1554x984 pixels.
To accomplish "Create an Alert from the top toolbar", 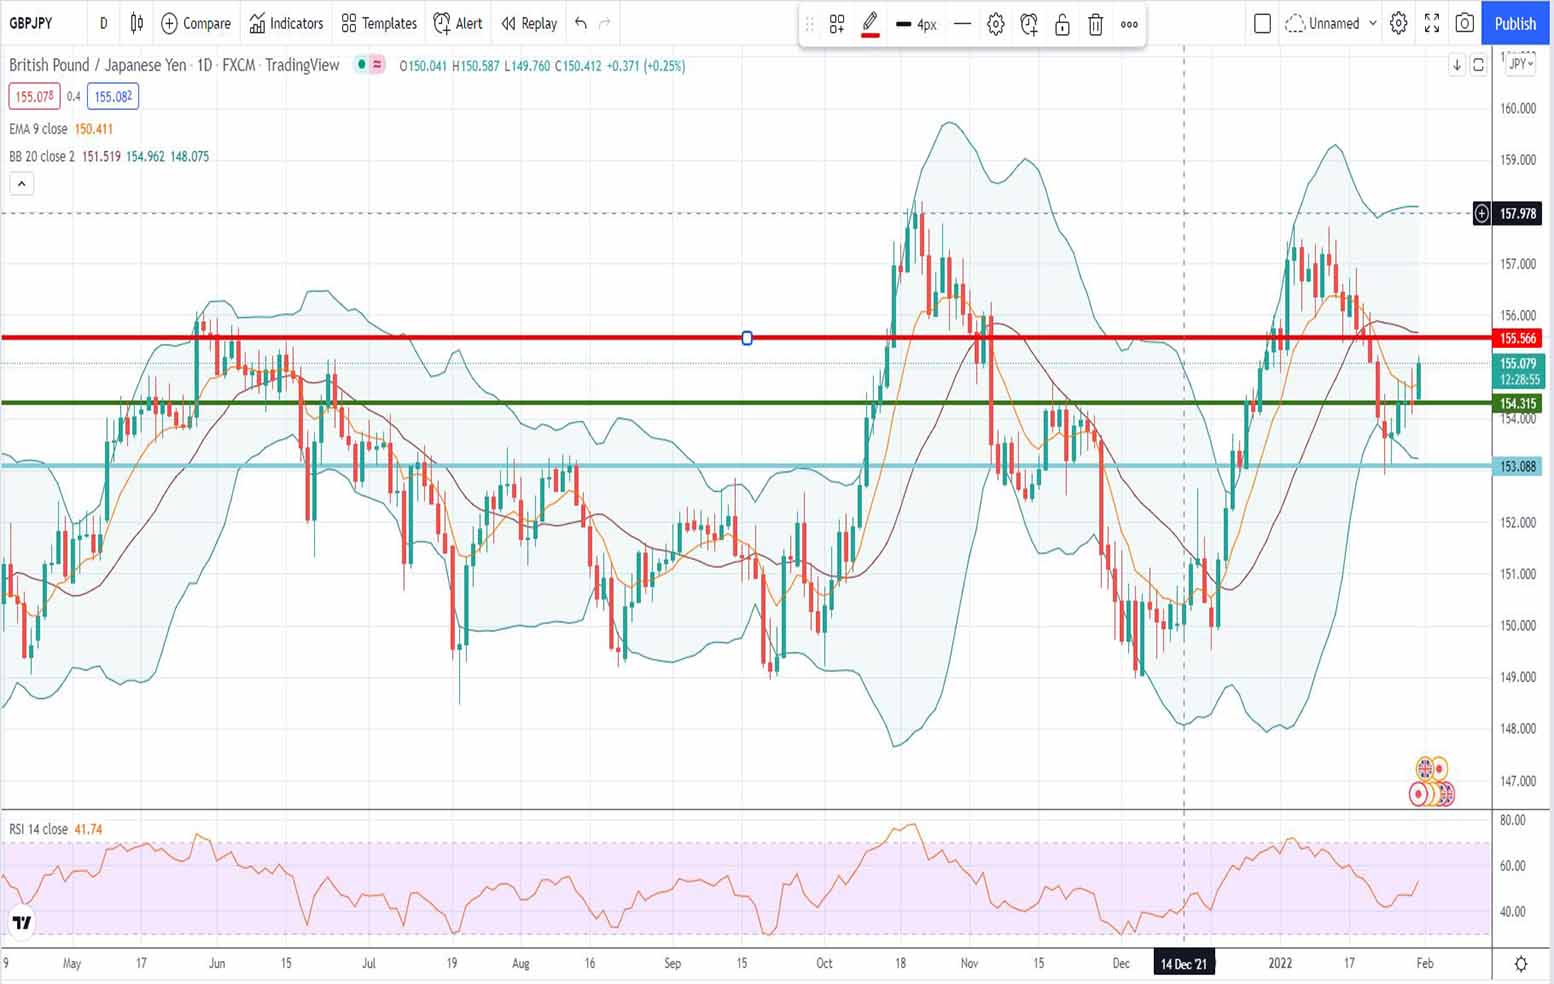I will (x=458, y=23).
